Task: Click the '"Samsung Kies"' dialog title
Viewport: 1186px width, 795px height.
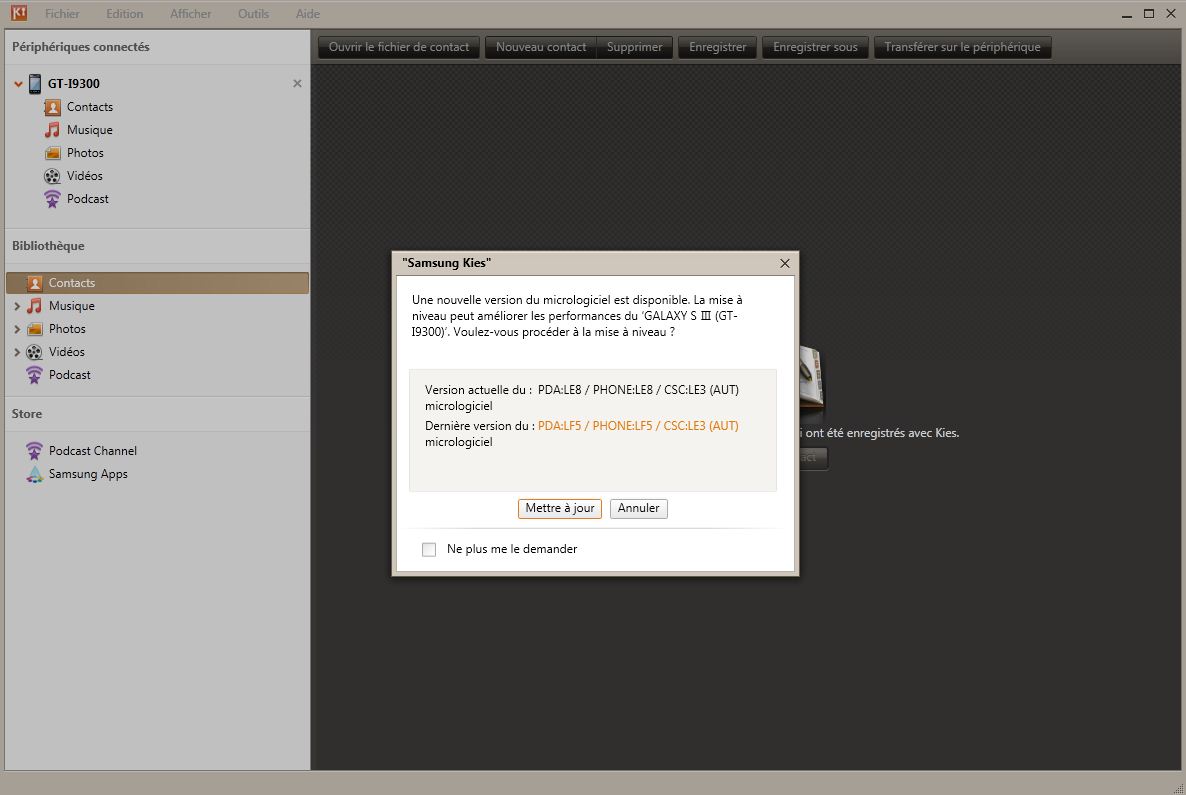Action: pos(446,262)
